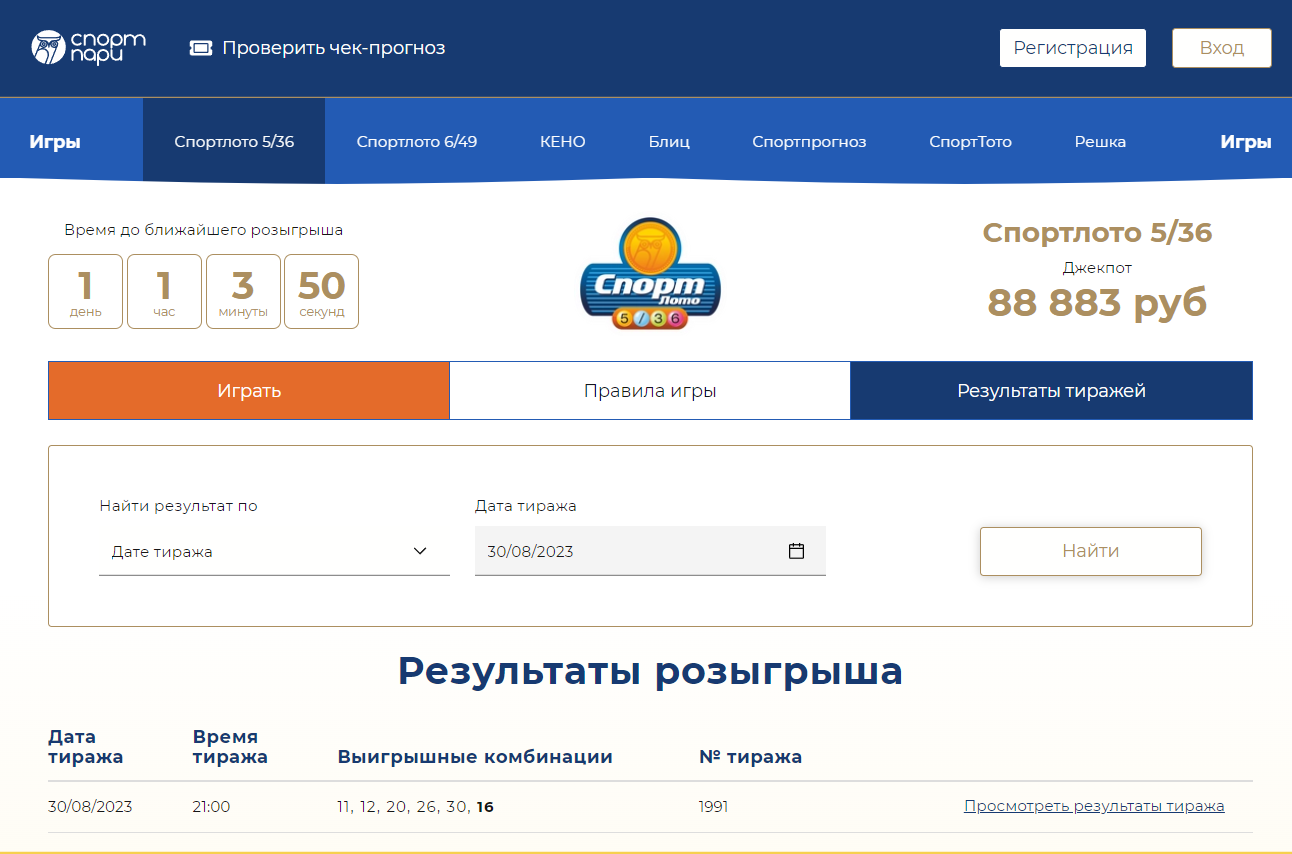Click winning combination 11, 12, 20, 26, 30, 16

pyautogui.click(x=415, y=806)
